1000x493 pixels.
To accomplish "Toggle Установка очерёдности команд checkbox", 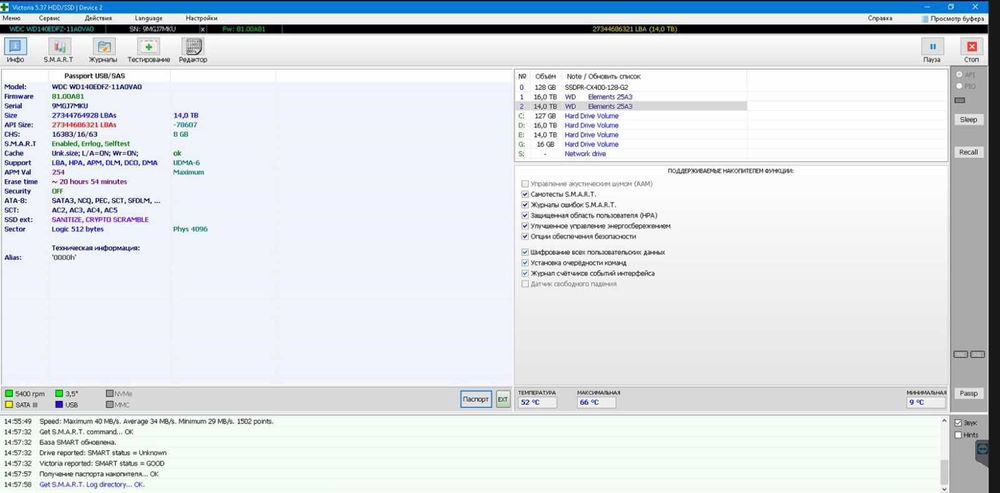I will (x=525, y=263).
